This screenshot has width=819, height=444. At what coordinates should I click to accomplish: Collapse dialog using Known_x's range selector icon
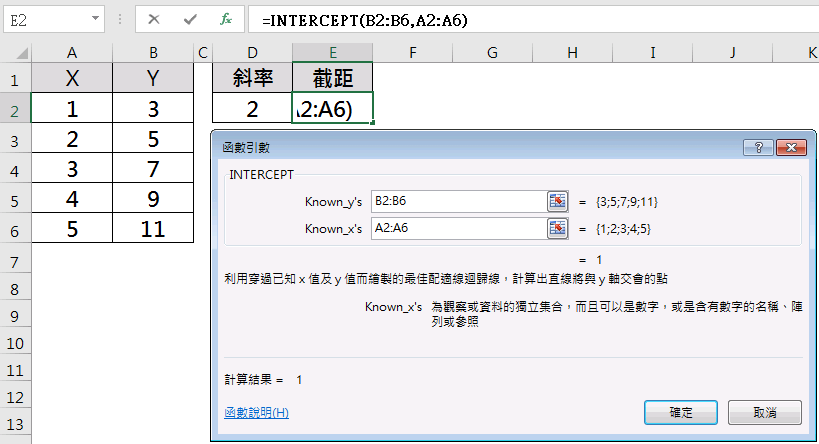pyautogui.click(x=557, y=228)
